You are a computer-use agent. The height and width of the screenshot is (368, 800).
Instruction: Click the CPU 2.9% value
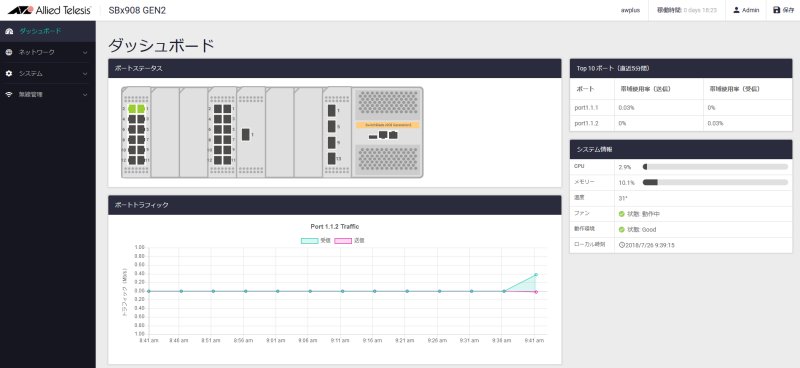(x=624, y=167)
